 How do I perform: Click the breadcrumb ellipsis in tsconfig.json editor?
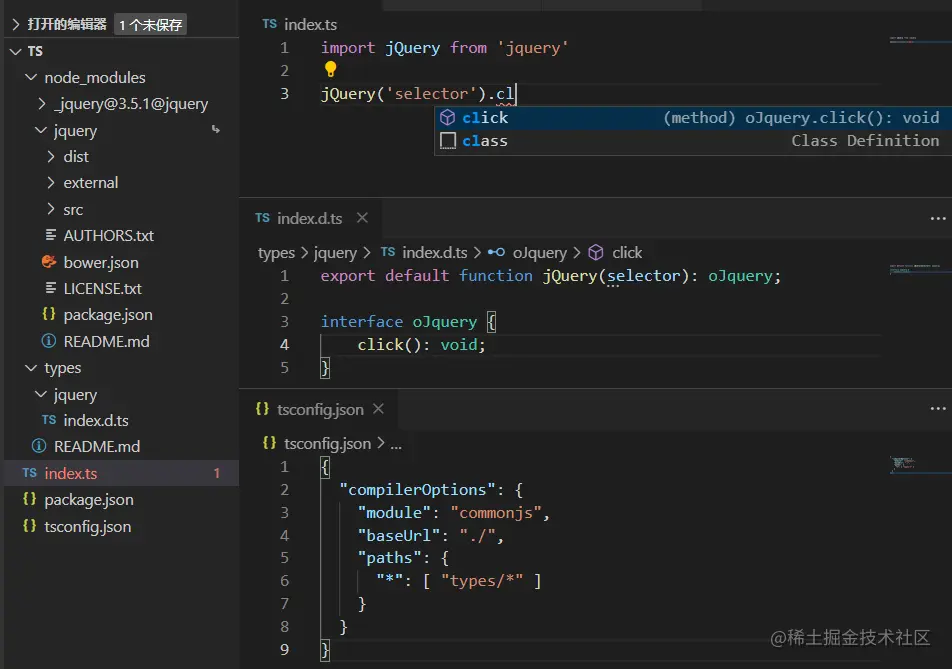pos(396,444)
